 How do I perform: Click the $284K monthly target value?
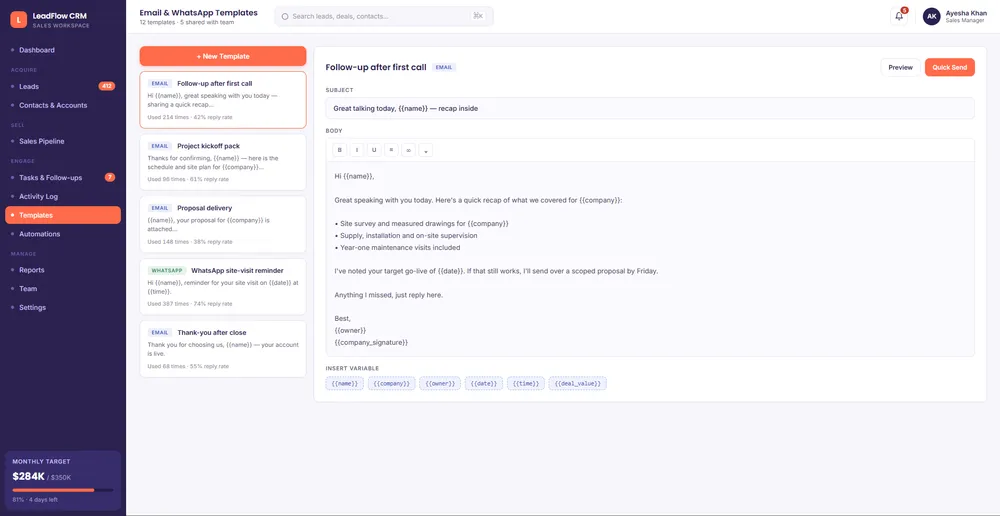(28, 476)
